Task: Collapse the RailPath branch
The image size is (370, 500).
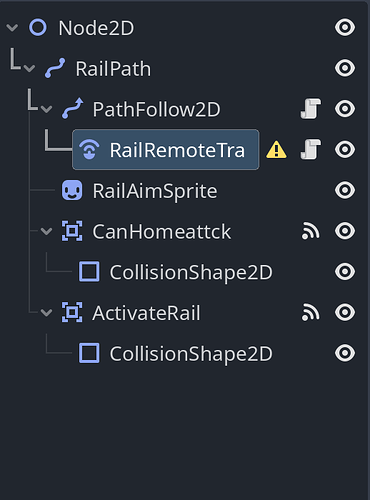Action: click(x=29, y=68)
